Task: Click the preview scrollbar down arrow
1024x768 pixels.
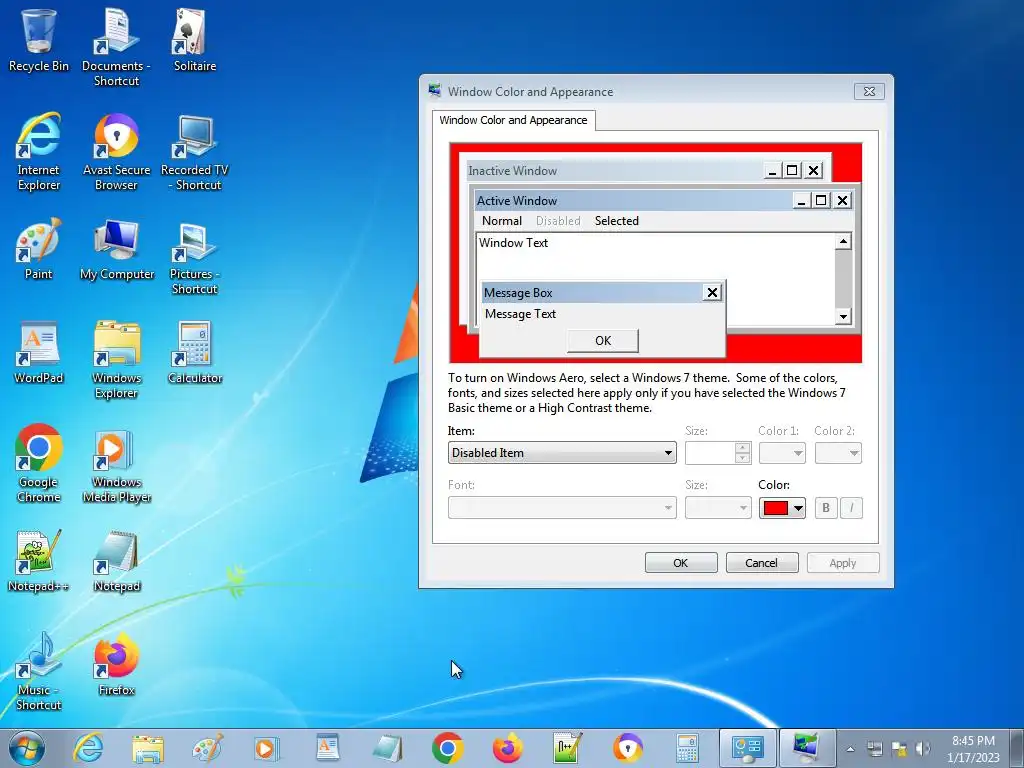Action: [843, 317]
